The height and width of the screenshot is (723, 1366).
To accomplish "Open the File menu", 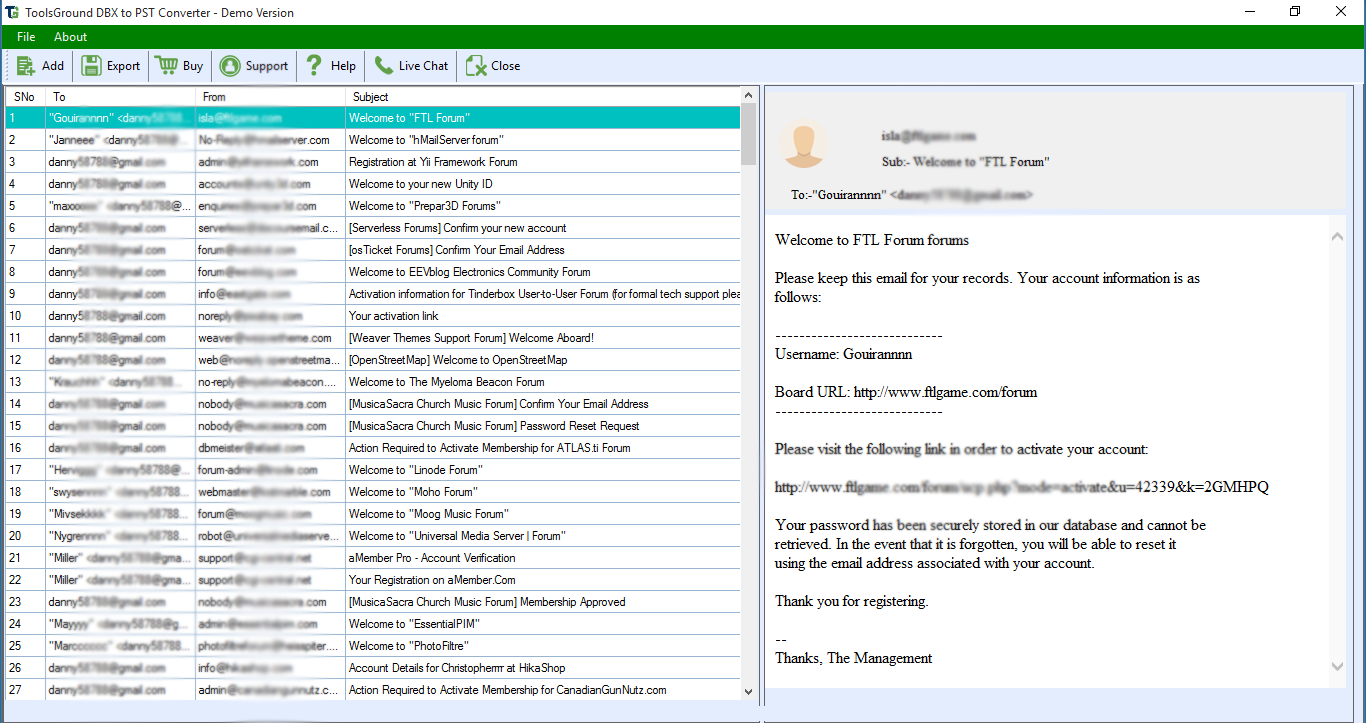I will (26, 37).
